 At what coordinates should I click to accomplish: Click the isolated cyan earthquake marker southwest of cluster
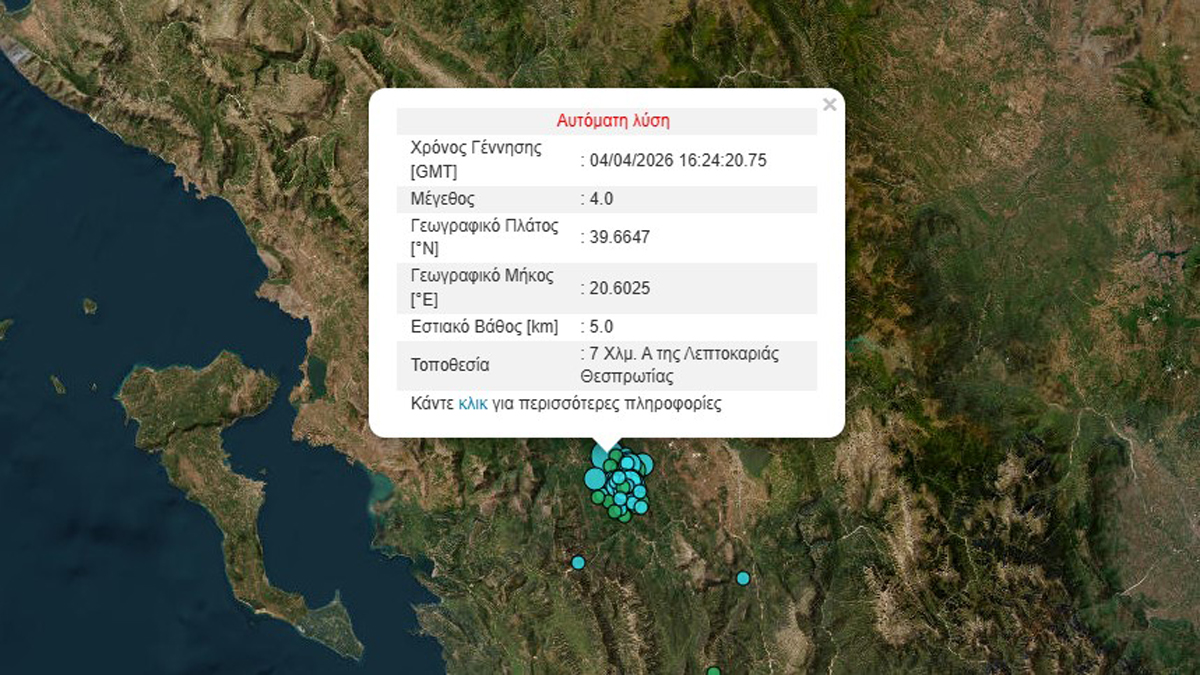pyautogui.click(x=578, y=563)
